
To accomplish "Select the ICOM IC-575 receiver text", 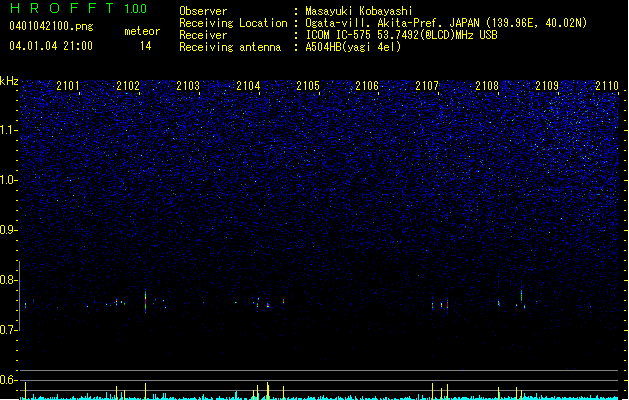I will point(401,35).
